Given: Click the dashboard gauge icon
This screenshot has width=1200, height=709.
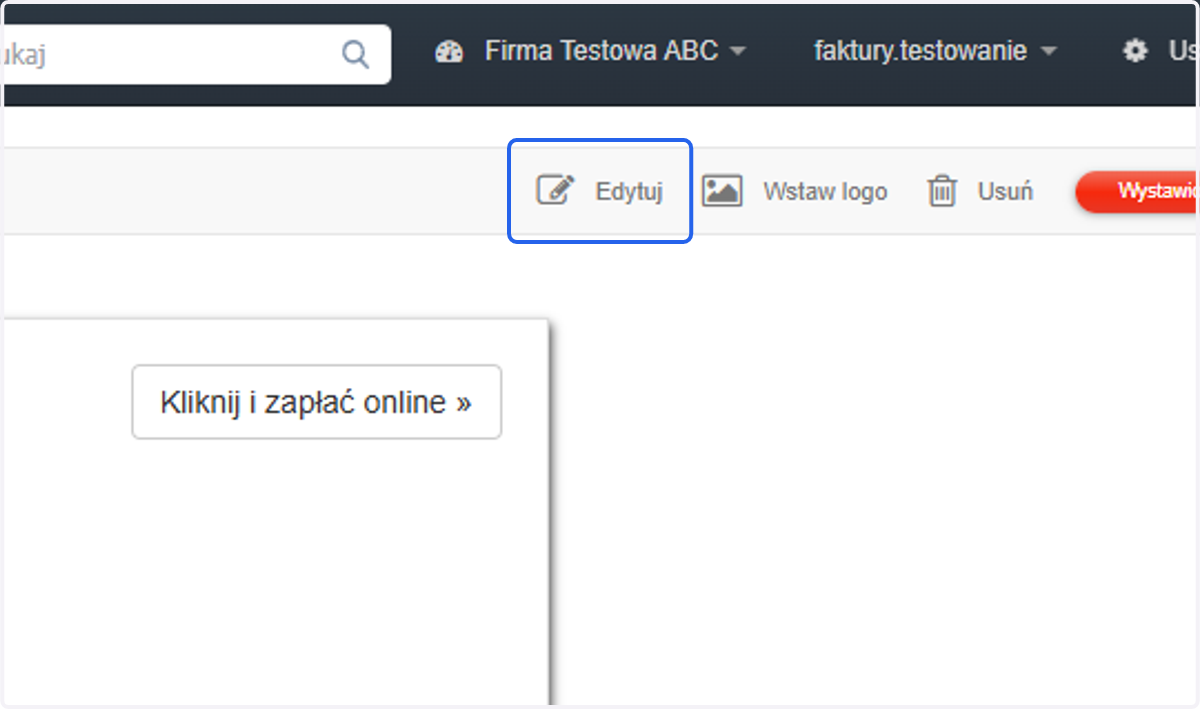Looking at the screenshot, I should click(450, 52).
